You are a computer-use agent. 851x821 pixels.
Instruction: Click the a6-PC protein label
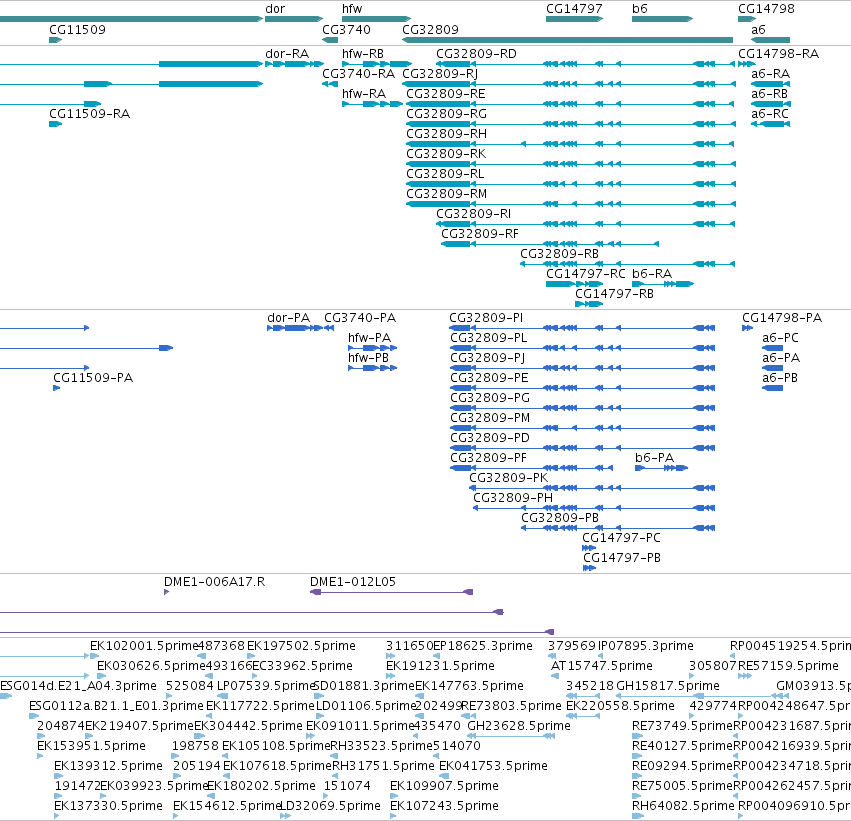[x=780, y=338]
